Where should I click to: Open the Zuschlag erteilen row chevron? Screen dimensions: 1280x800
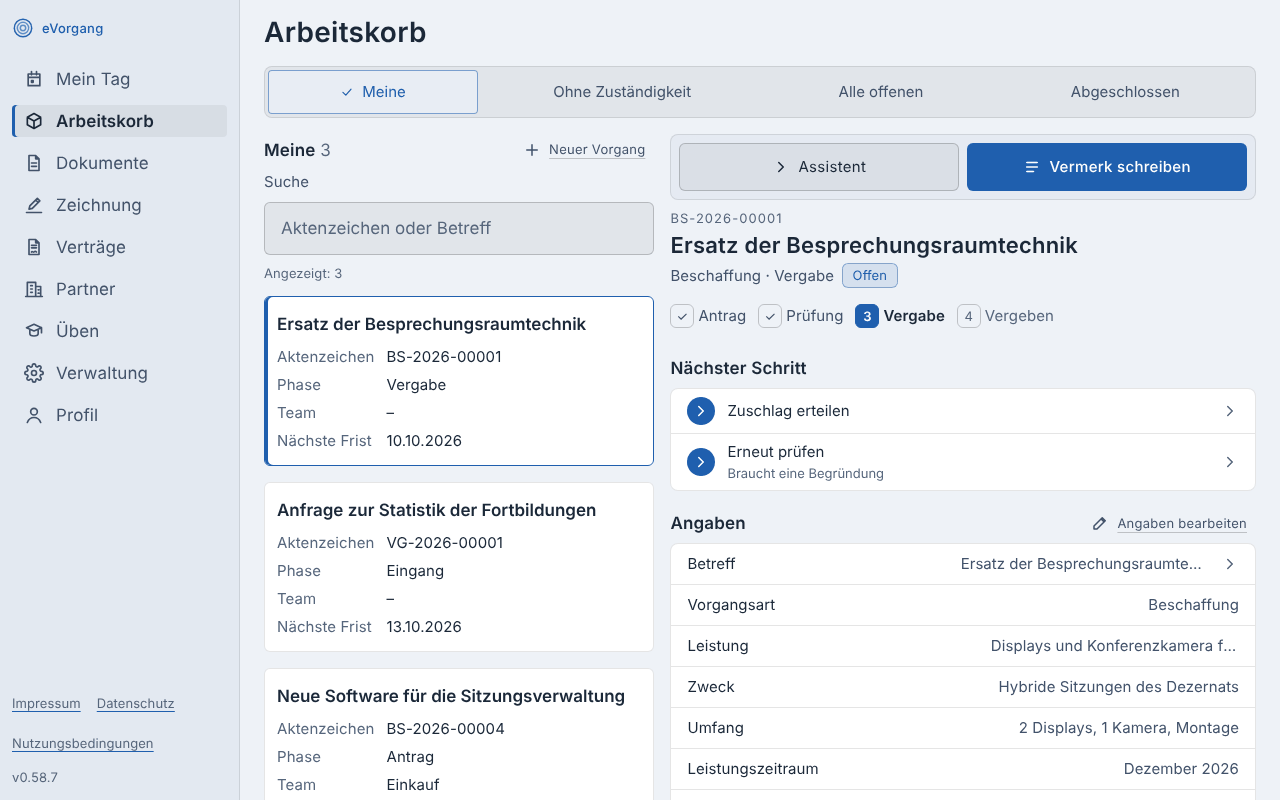click(x=1230, y=411)
